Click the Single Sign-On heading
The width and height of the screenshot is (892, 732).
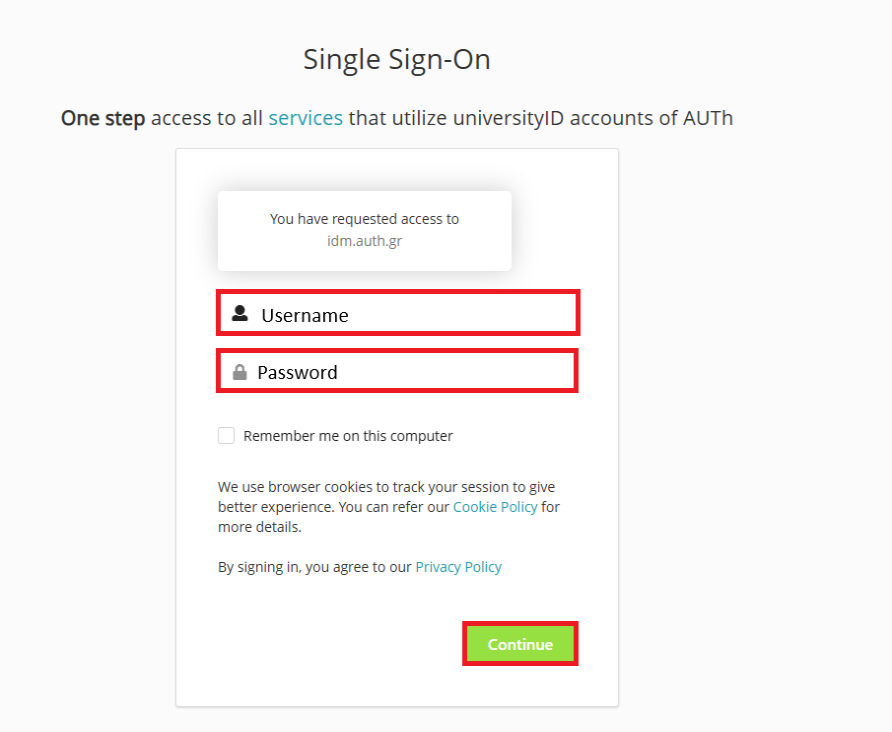tap(397, 60)
